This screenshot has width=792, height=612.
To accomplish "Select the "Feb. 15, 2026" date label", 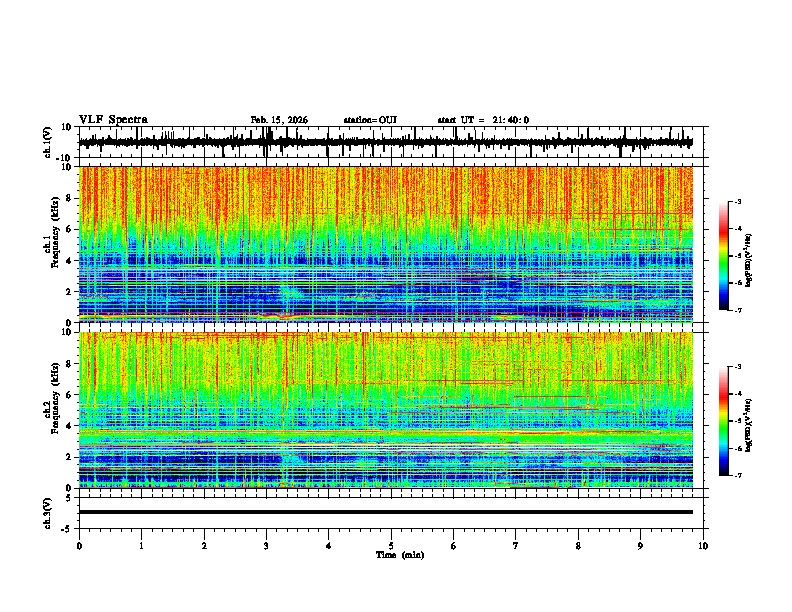I will [279, 120].
